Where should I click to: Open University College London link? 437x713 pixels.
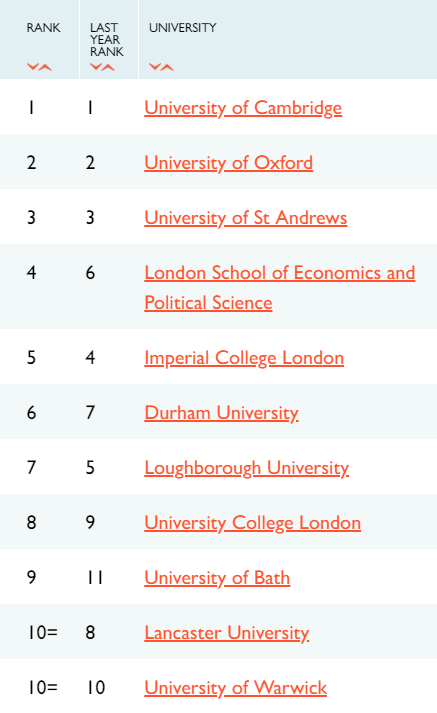252,523
